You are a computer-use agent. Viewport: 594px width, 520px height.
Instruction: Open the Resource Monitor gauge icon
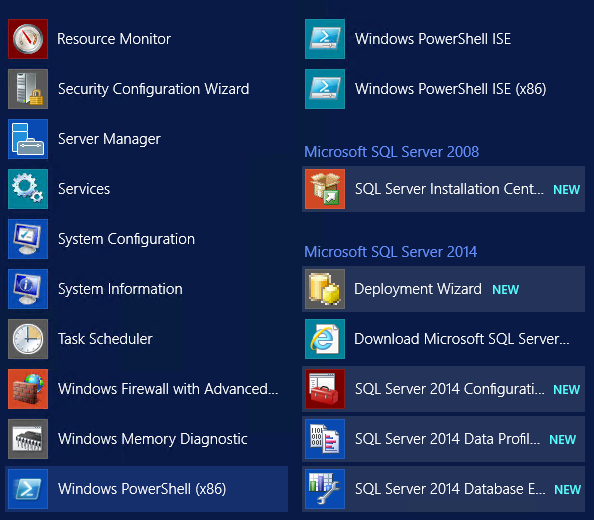pyautogui.click(x=28, y=39)
